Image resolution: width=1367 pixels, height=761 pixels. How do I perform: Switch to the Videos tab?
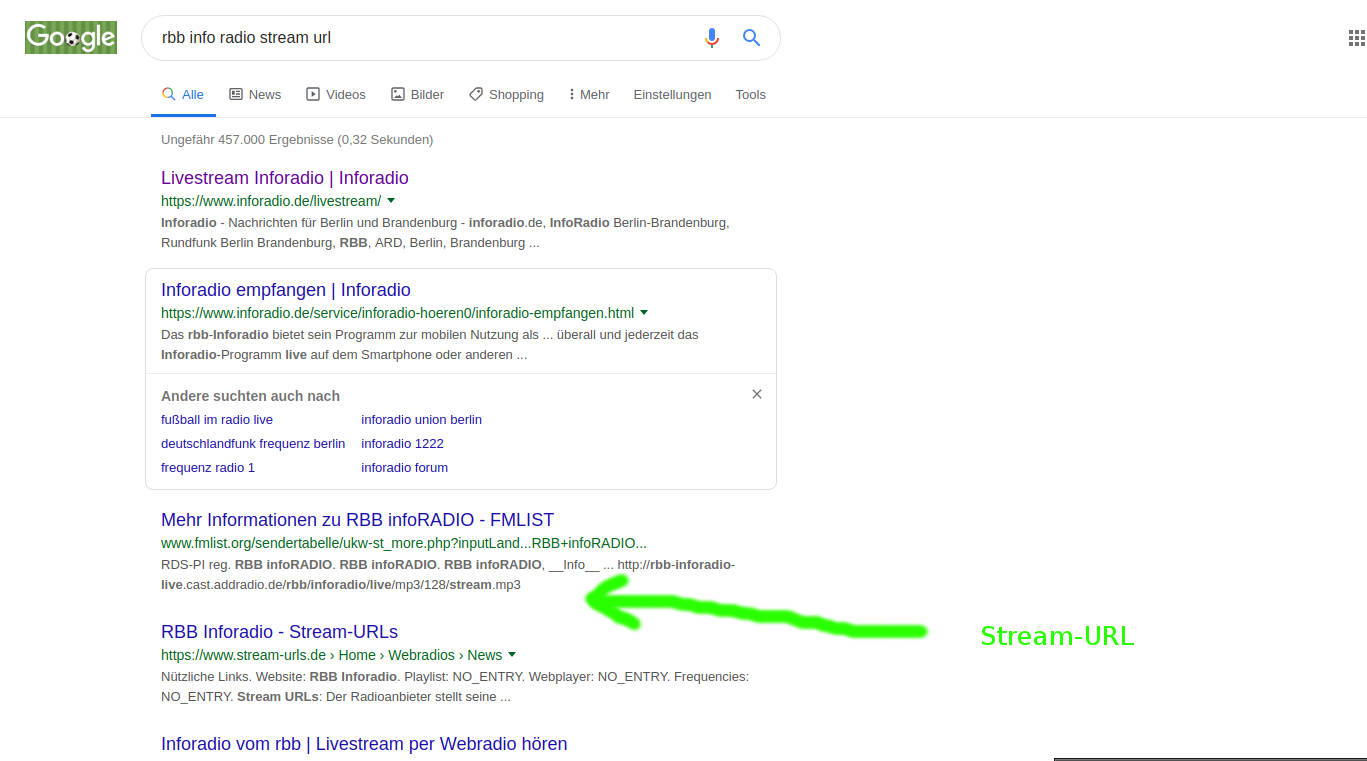click(336, 94)
